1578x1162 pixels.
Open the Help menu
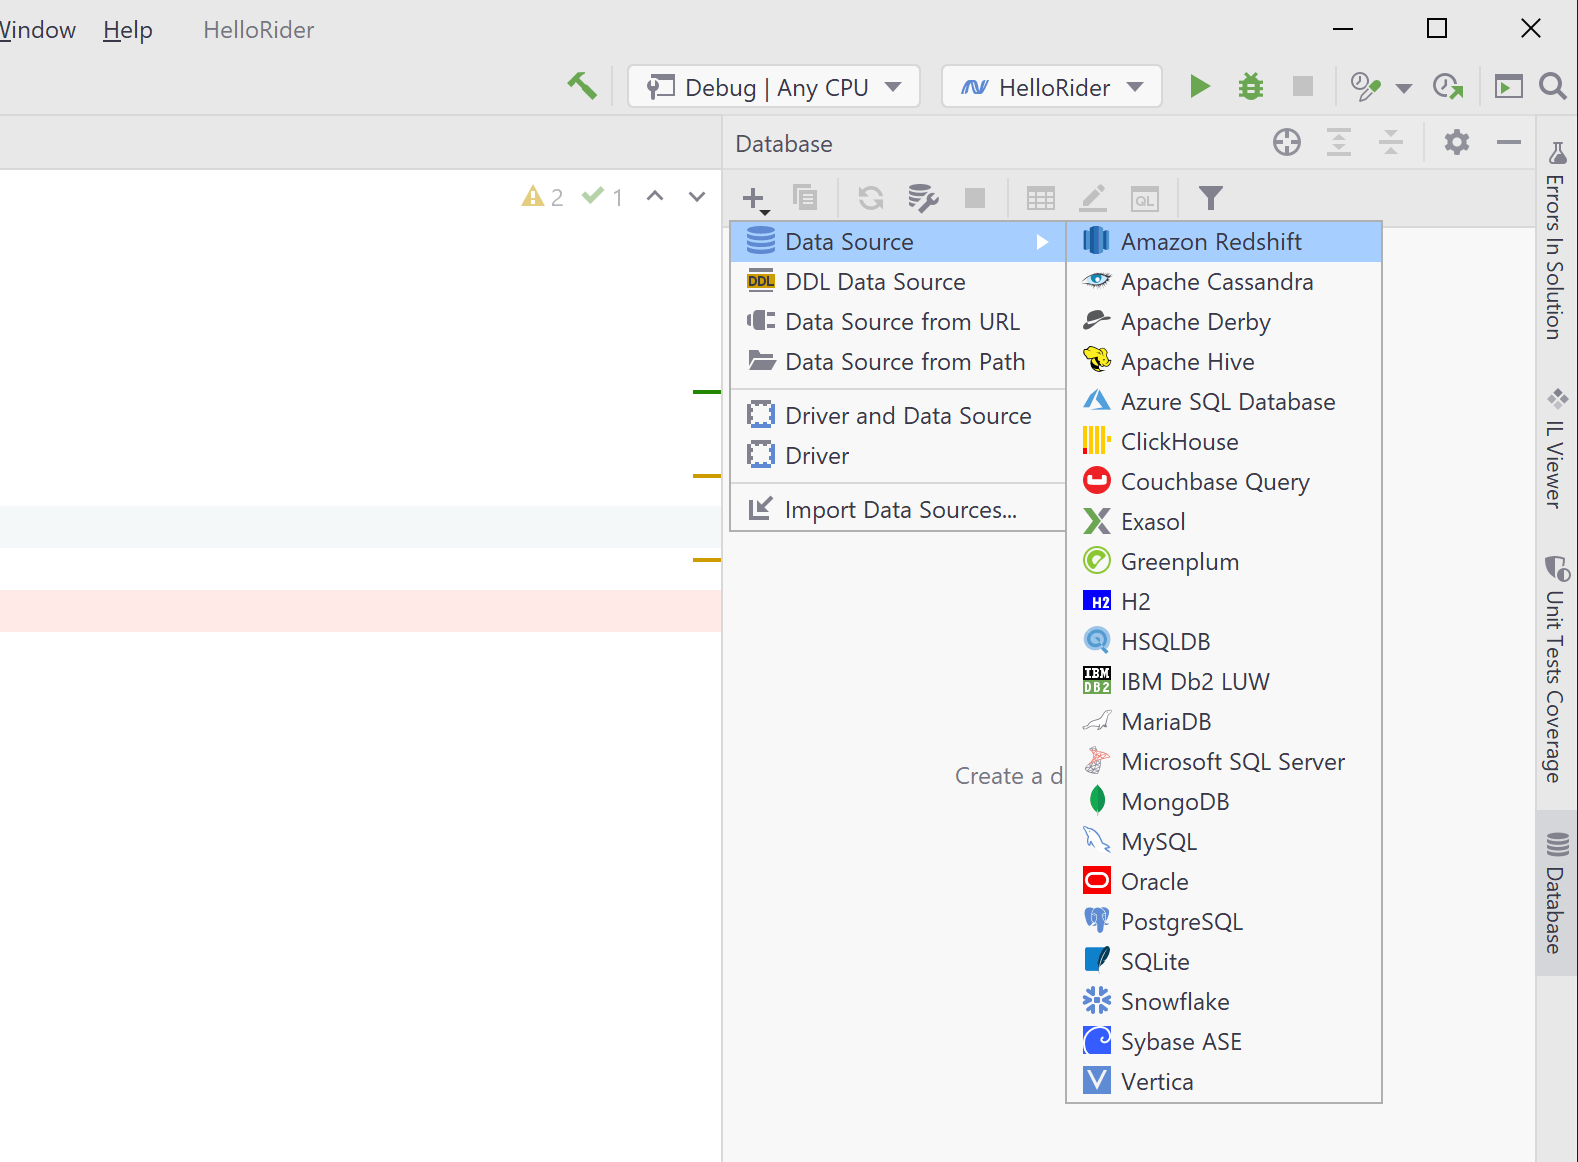point(128,30)
